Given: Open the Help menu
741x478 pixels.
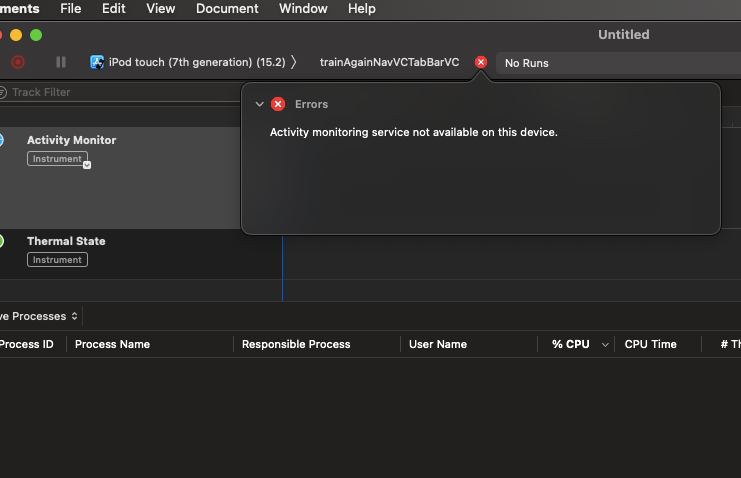Looking at the screenshot, I should click(362, 9).
